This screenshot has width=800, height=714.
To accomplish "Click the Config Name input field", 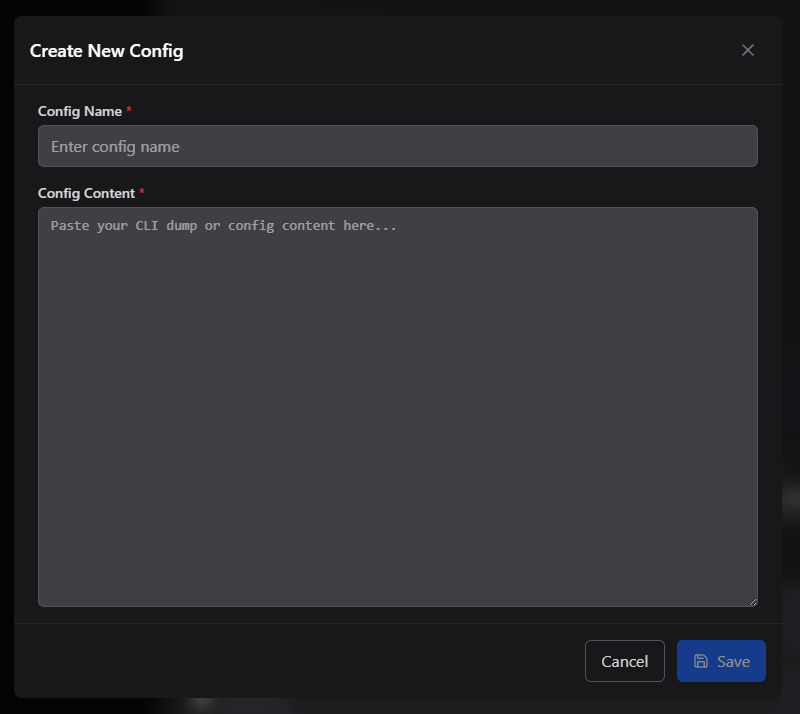I will 397,146.
